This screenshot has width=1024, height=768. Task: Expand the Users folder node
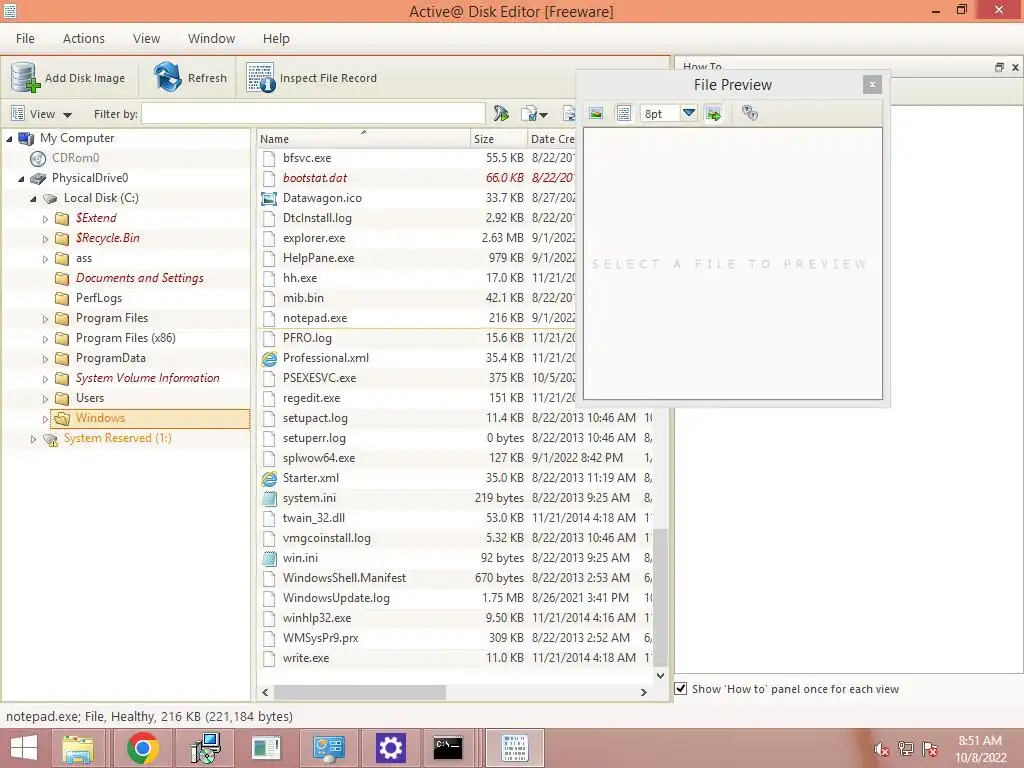pos(45,399)
